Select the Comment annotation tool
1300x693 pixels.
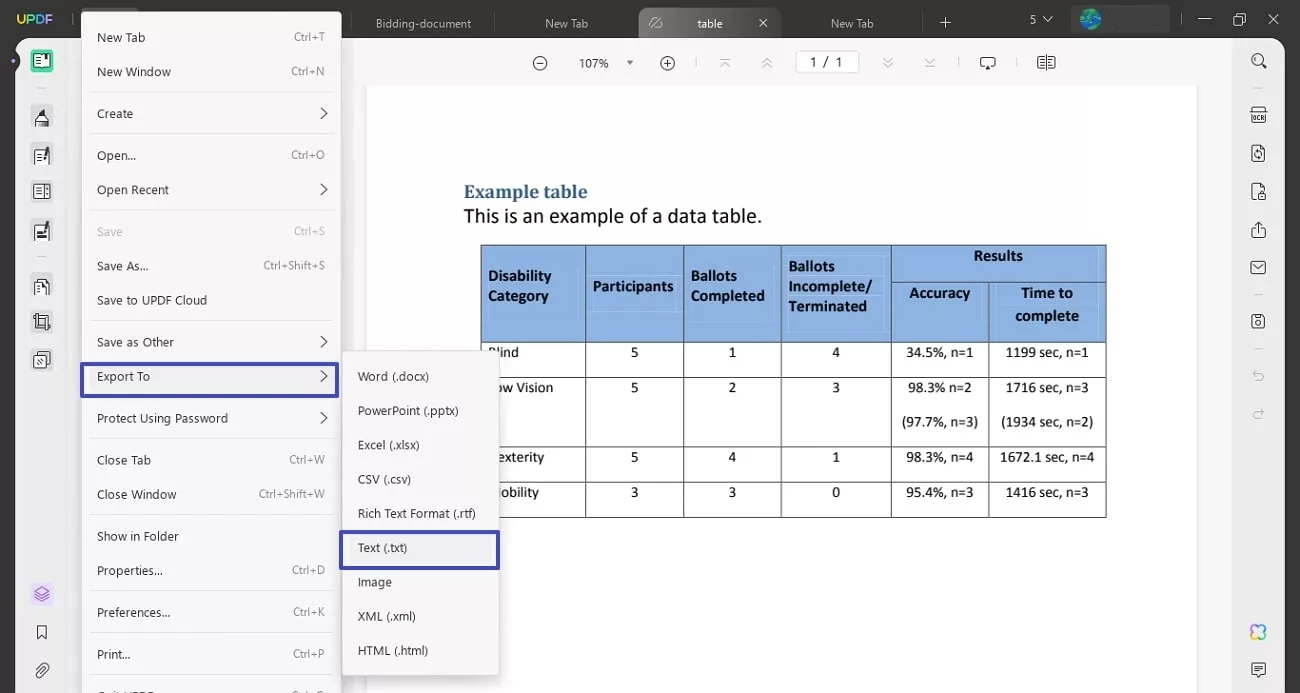(41, 117)
